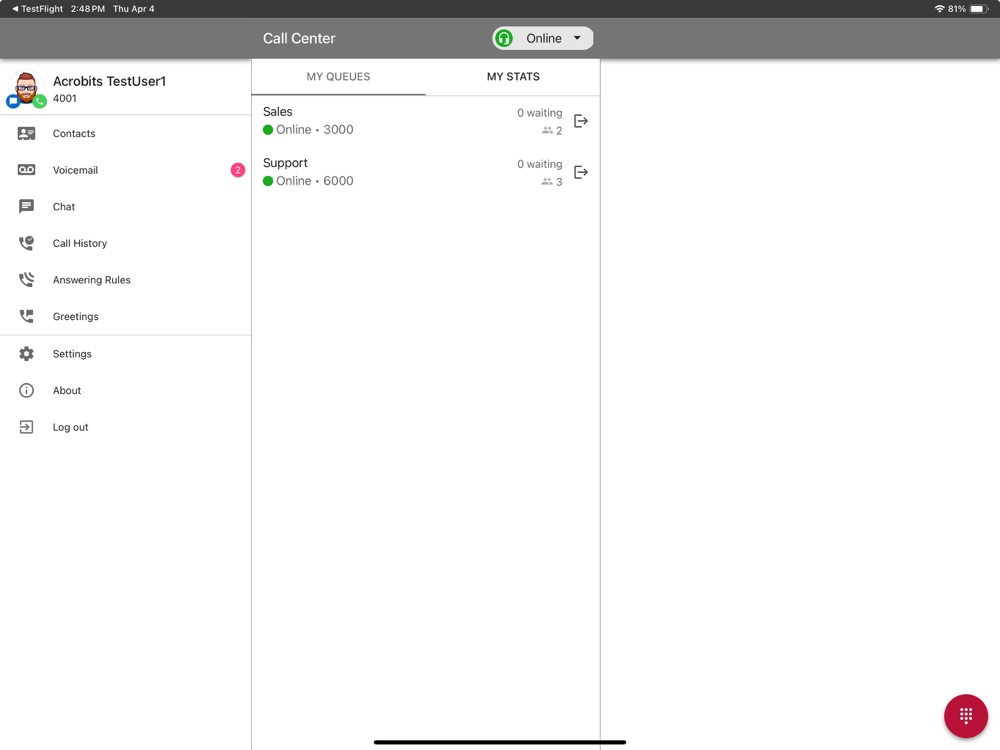
Task: Click the iPad home indicator bar
Action: coord(499,742)
